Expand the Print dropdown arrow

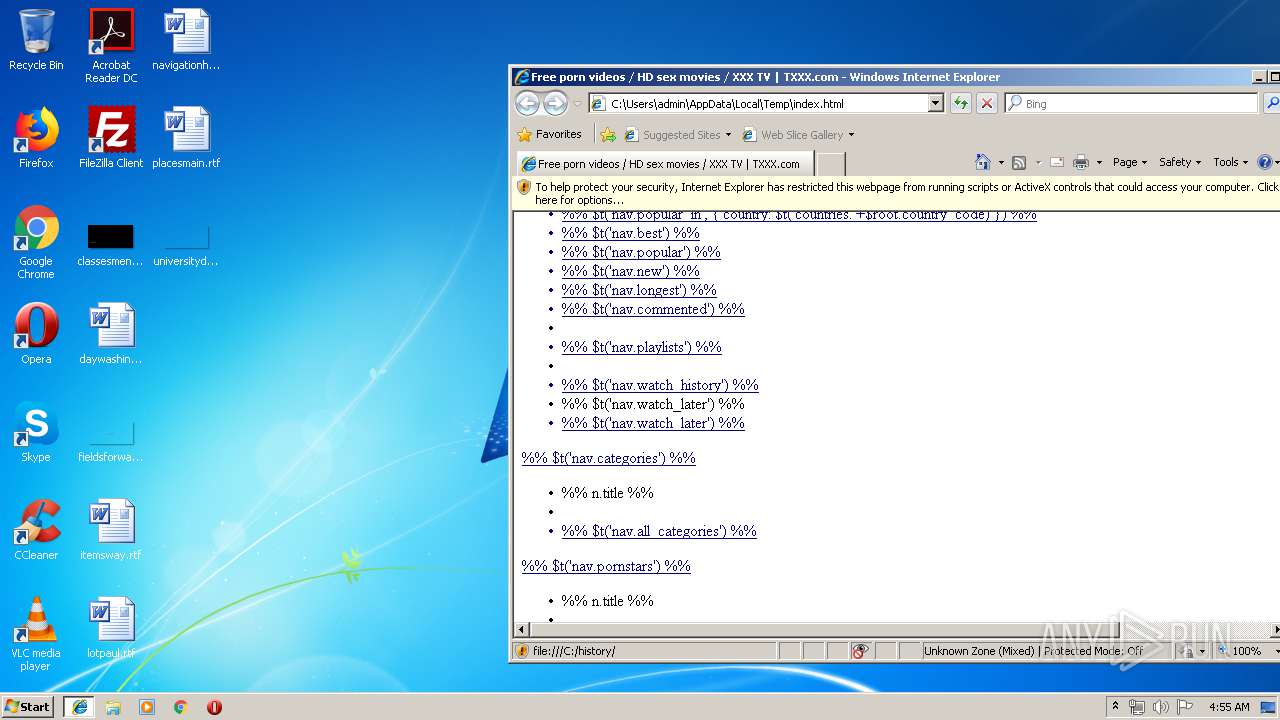[x=1099, y=162]
